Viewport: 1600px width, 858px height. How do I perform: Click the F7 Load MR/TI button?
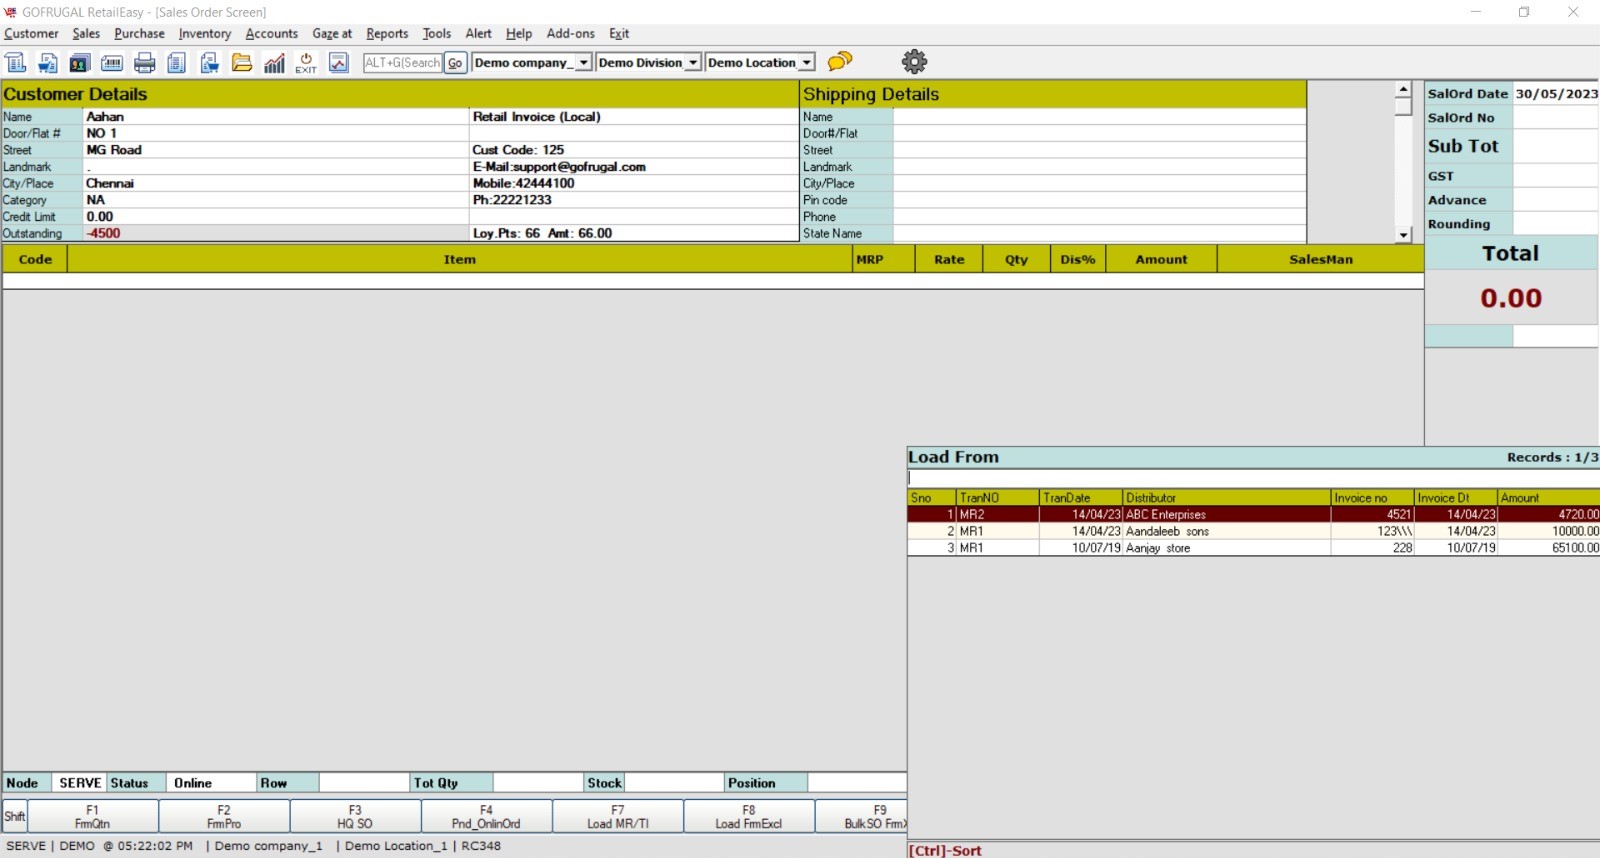click(618, 816)
